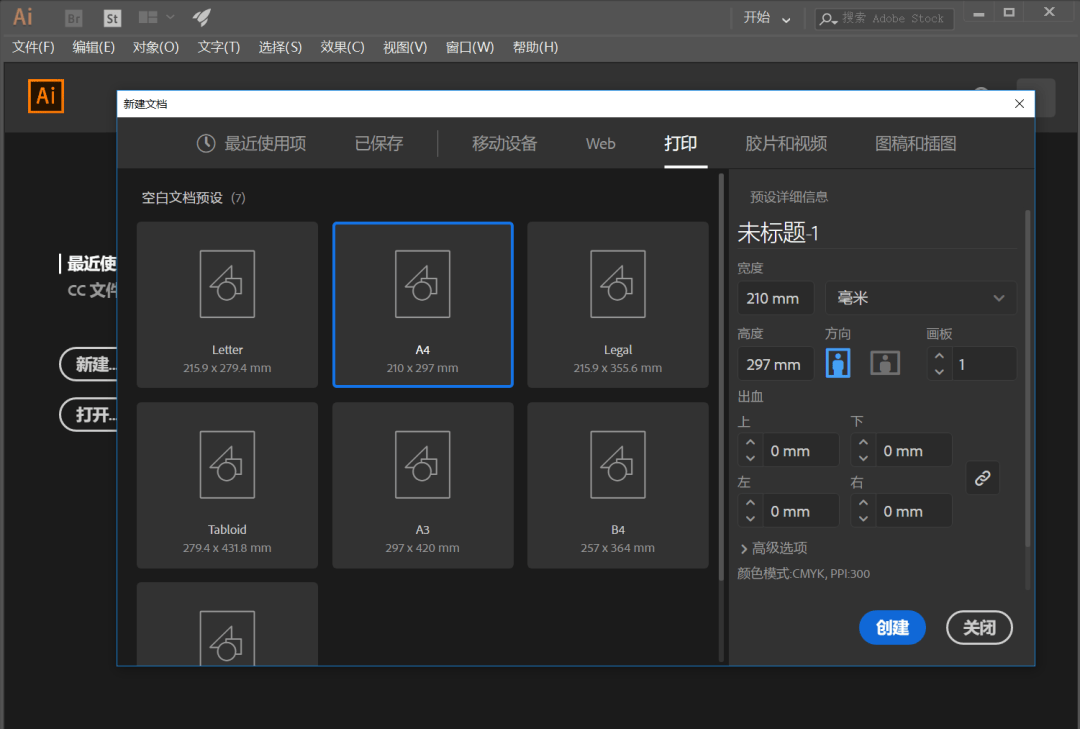The height and width of the screenshot is (729, 1080).
Task: Open the 毫米 units dropdown
Action: [x=919, y=297]
